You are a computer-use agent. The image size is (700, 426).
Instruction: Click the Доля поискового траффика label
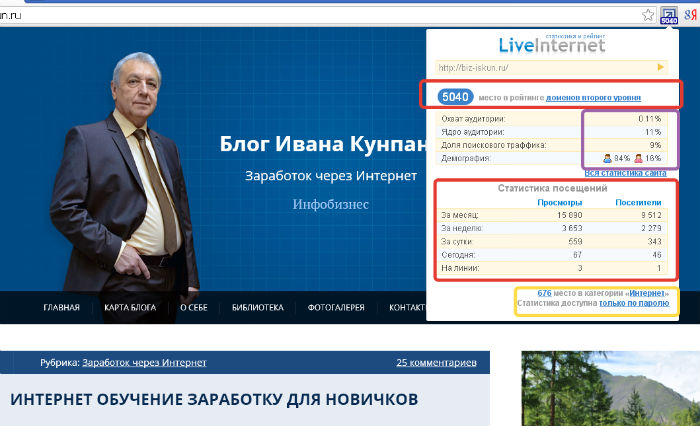click(493, 145)
